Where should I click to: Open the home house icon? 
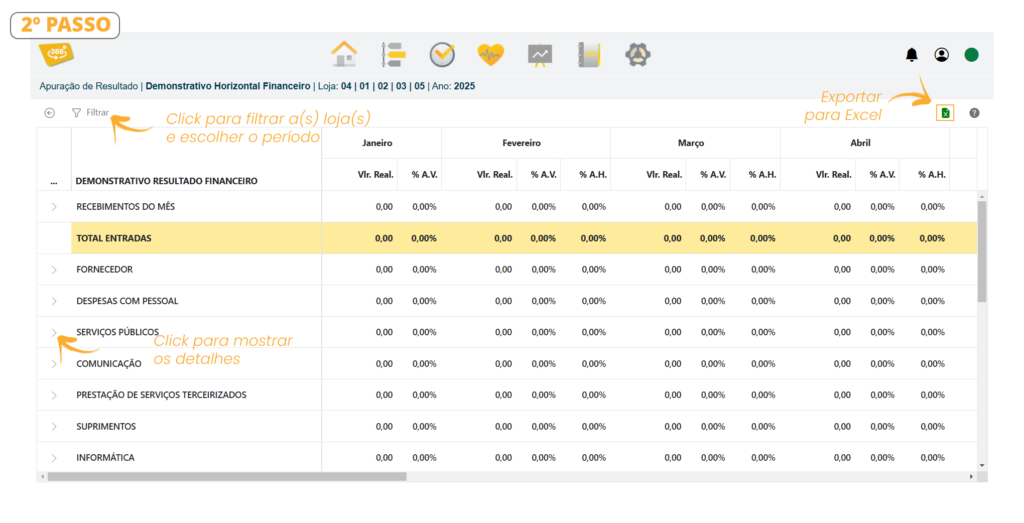[x=344, y=54]
